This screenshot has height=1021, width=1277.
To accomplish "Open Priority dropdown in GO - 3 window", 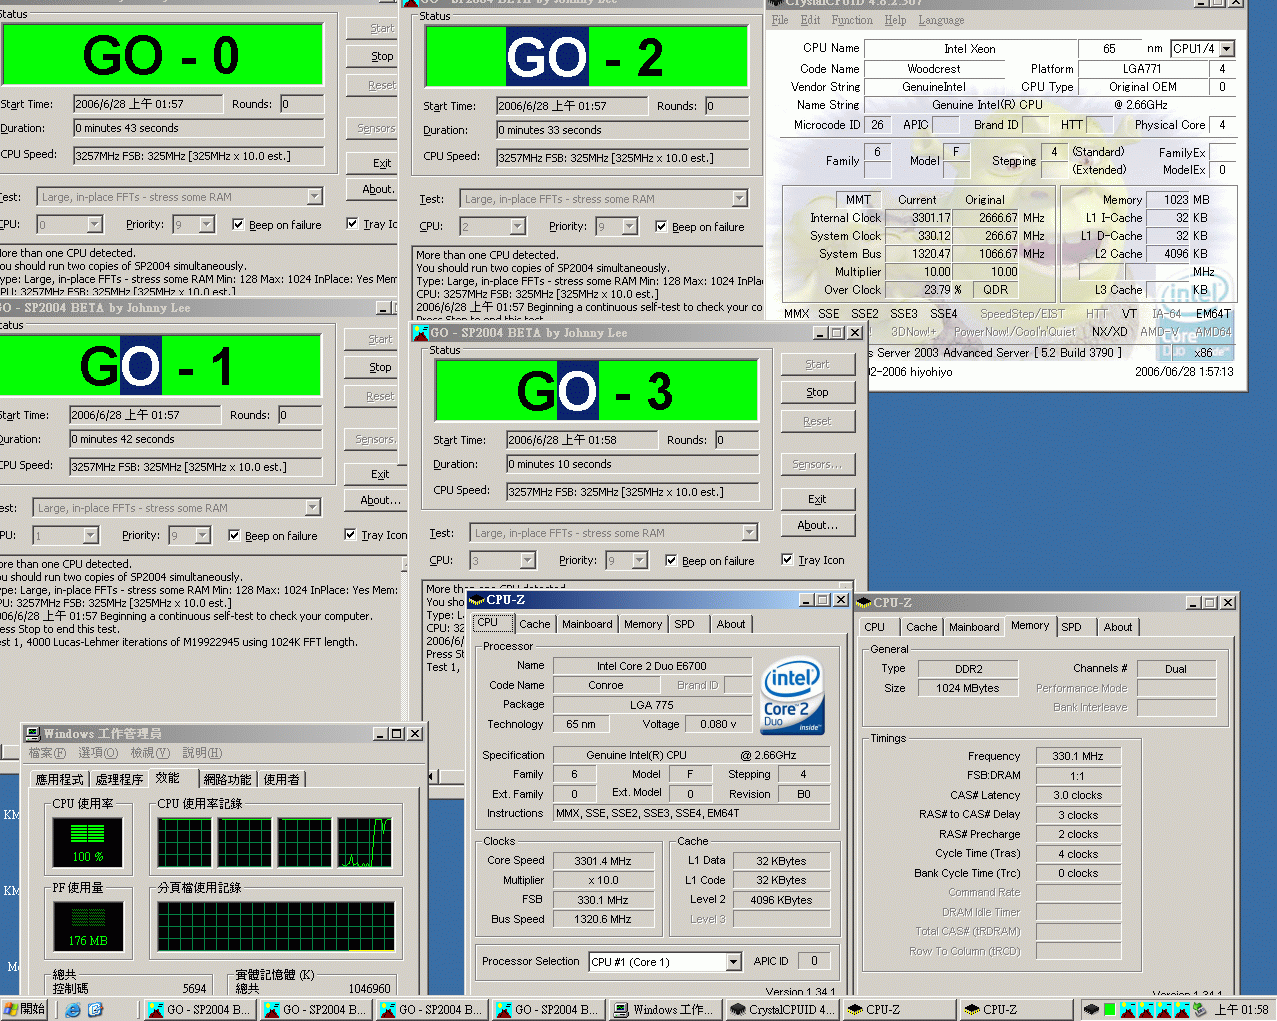I will click(639, 561).
